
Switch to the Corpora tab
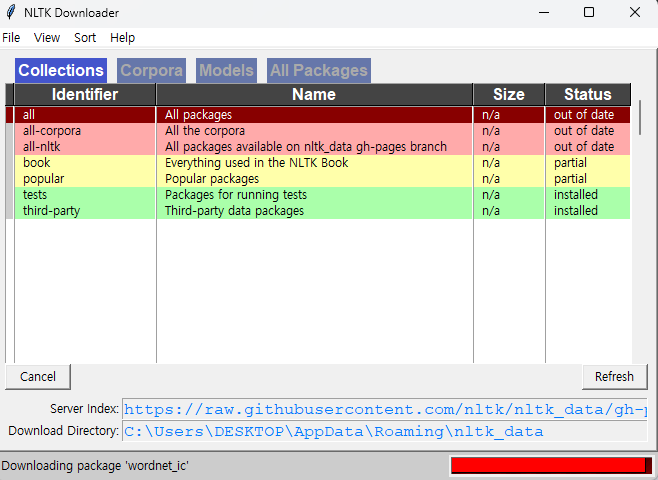151,70
